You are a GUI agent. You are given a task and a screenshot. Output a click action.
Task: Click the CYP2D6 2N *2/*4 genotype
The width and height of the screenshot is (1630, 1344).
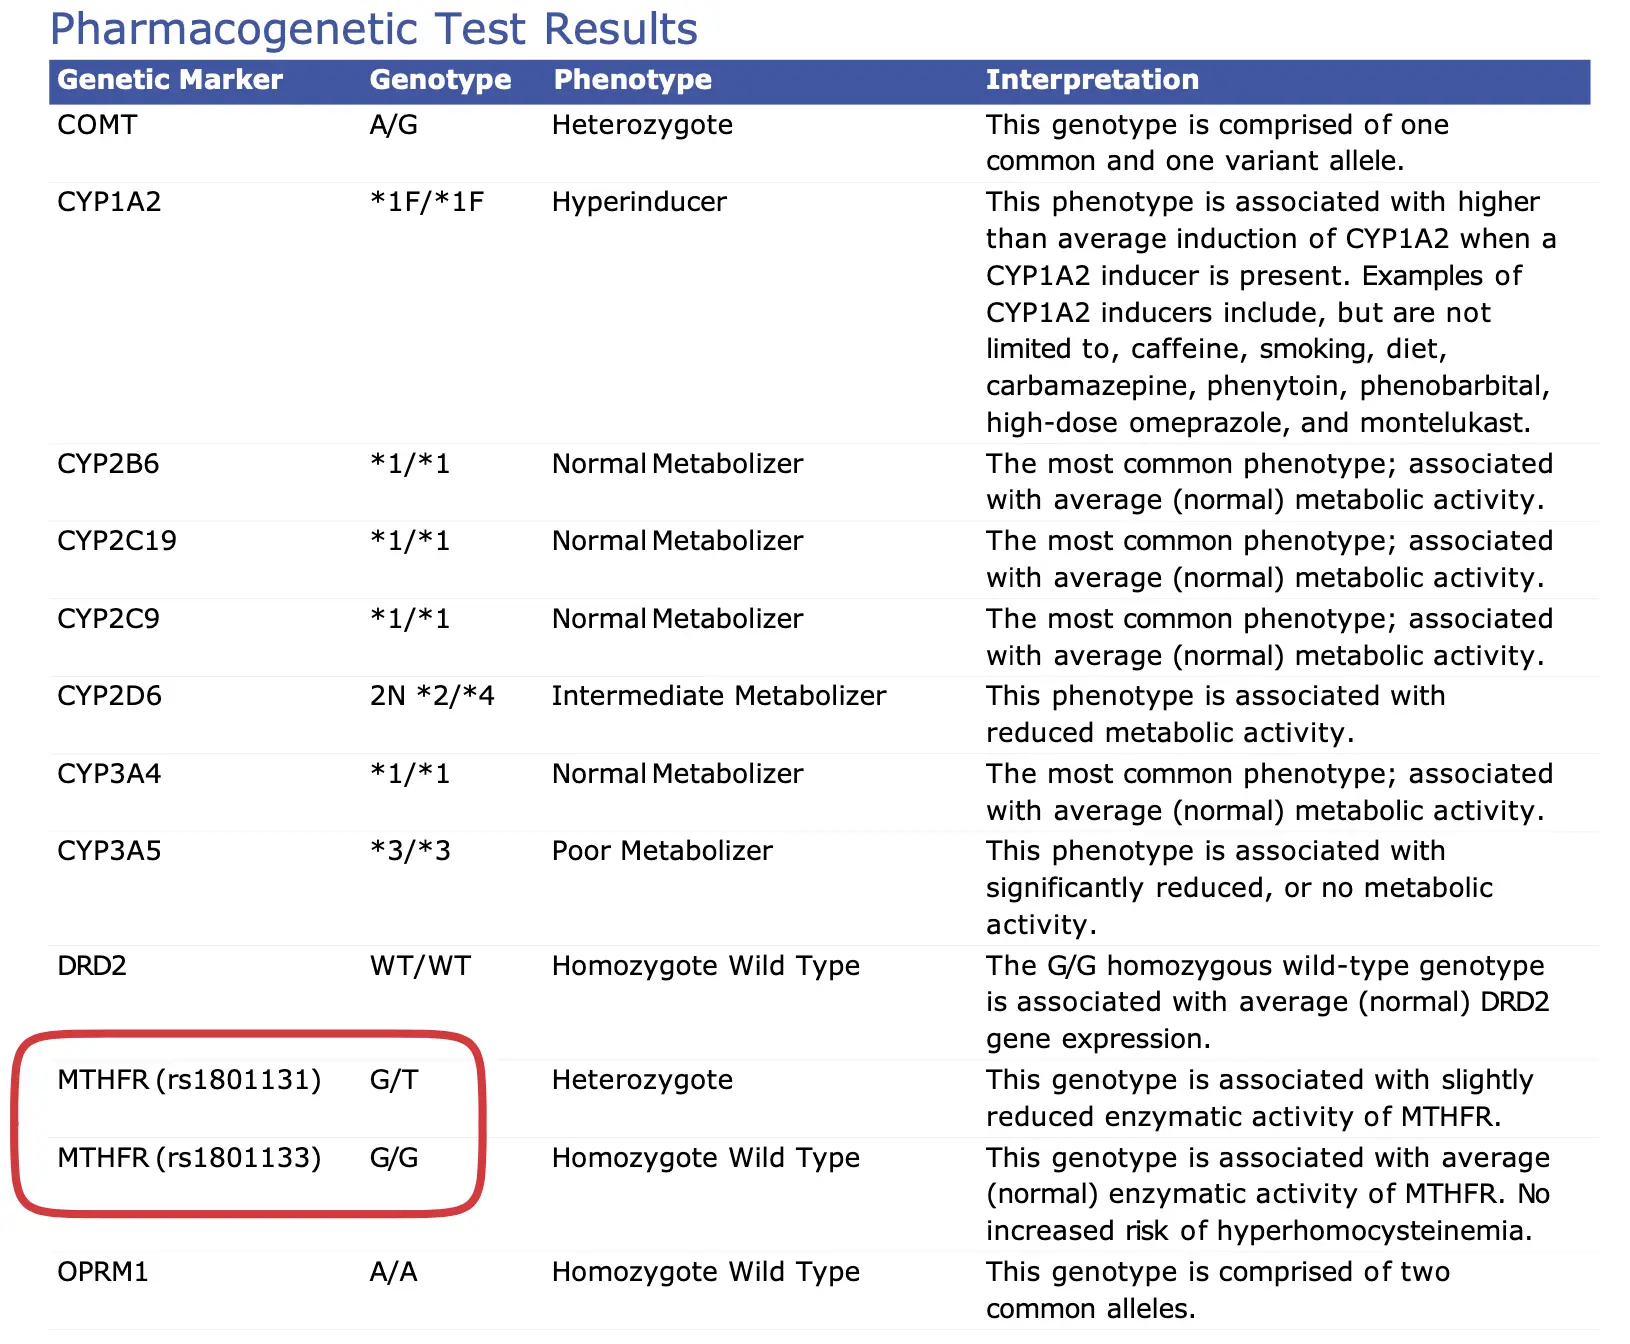pos(432,696)
